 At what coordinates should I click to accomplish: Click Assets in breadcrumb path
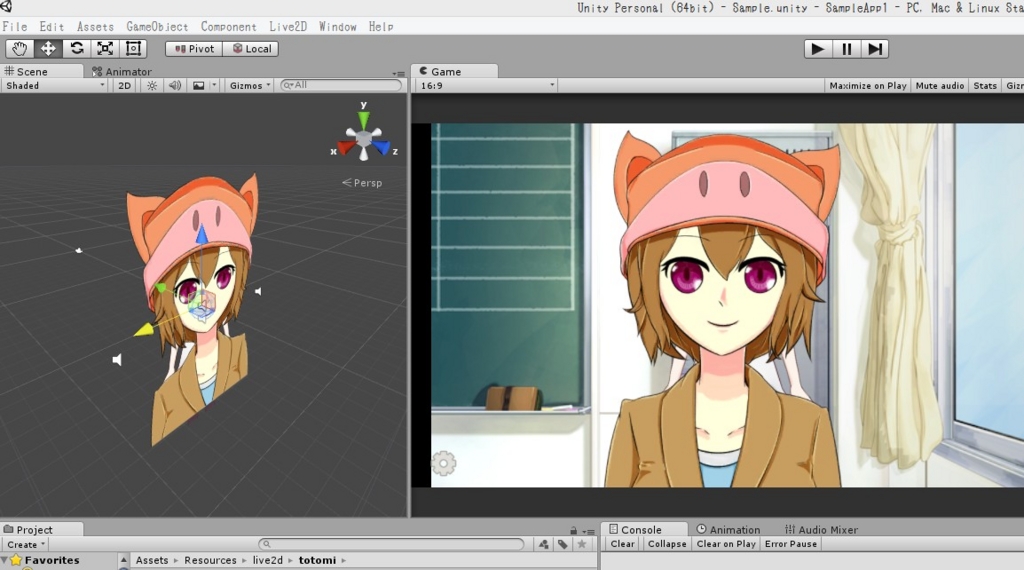point(152,560)
